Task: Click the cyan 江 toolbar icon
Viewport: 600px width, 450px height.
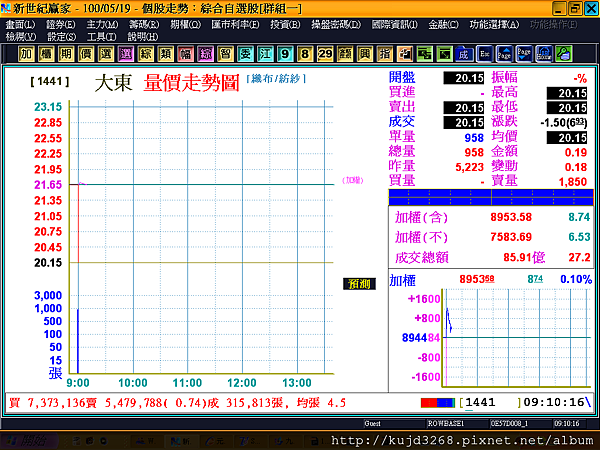Action: pos(265,54)
